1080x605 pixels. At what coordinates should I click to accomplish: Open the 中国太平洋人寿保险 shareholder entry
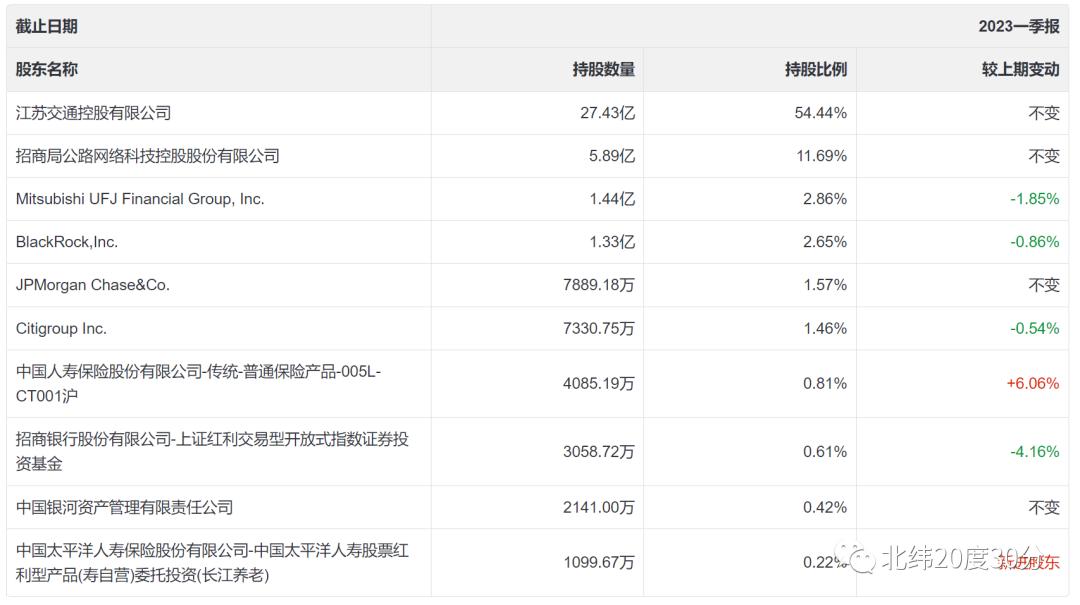point(212,562)
